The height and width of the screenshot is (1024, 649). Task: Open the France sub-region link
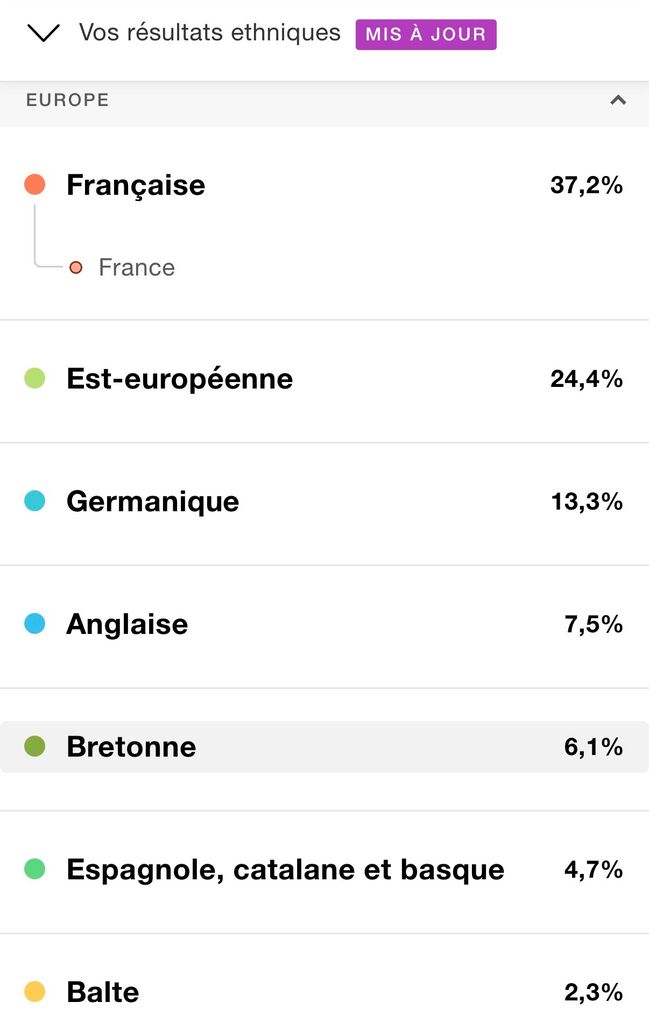click(136, 267)
